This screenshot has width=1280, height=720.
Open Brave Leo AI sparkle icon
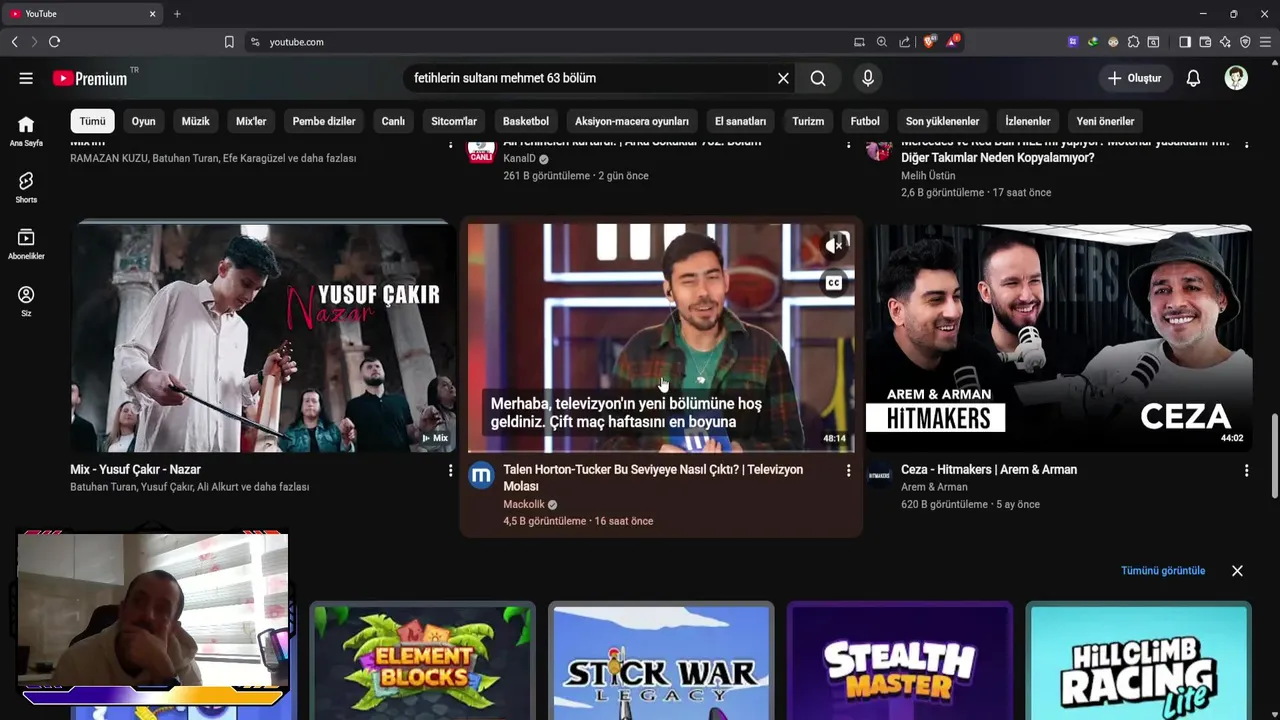(1225, 42)
